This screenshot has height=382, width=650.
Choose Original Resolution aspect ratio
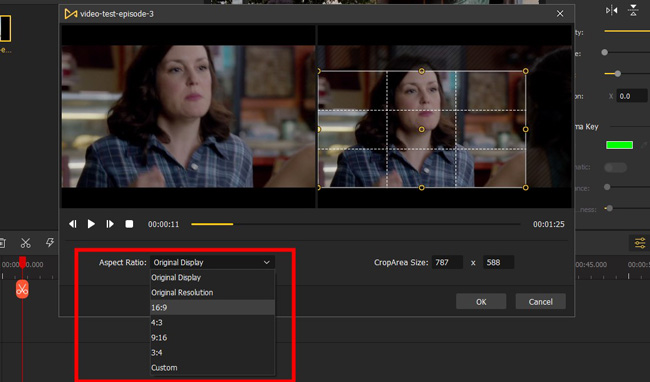[212, 293]
